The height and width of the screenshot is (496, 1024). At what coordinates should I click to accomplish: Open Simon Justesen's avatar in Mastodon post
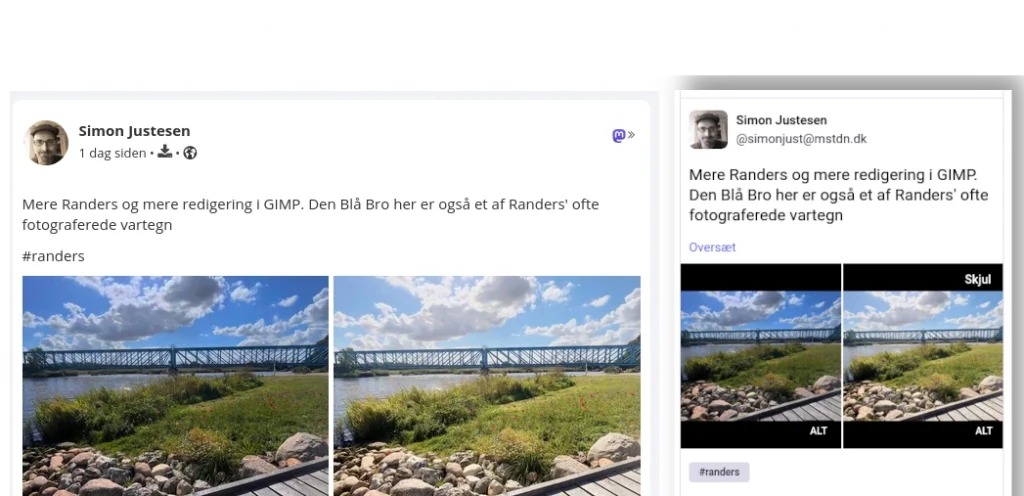[708, 129]
